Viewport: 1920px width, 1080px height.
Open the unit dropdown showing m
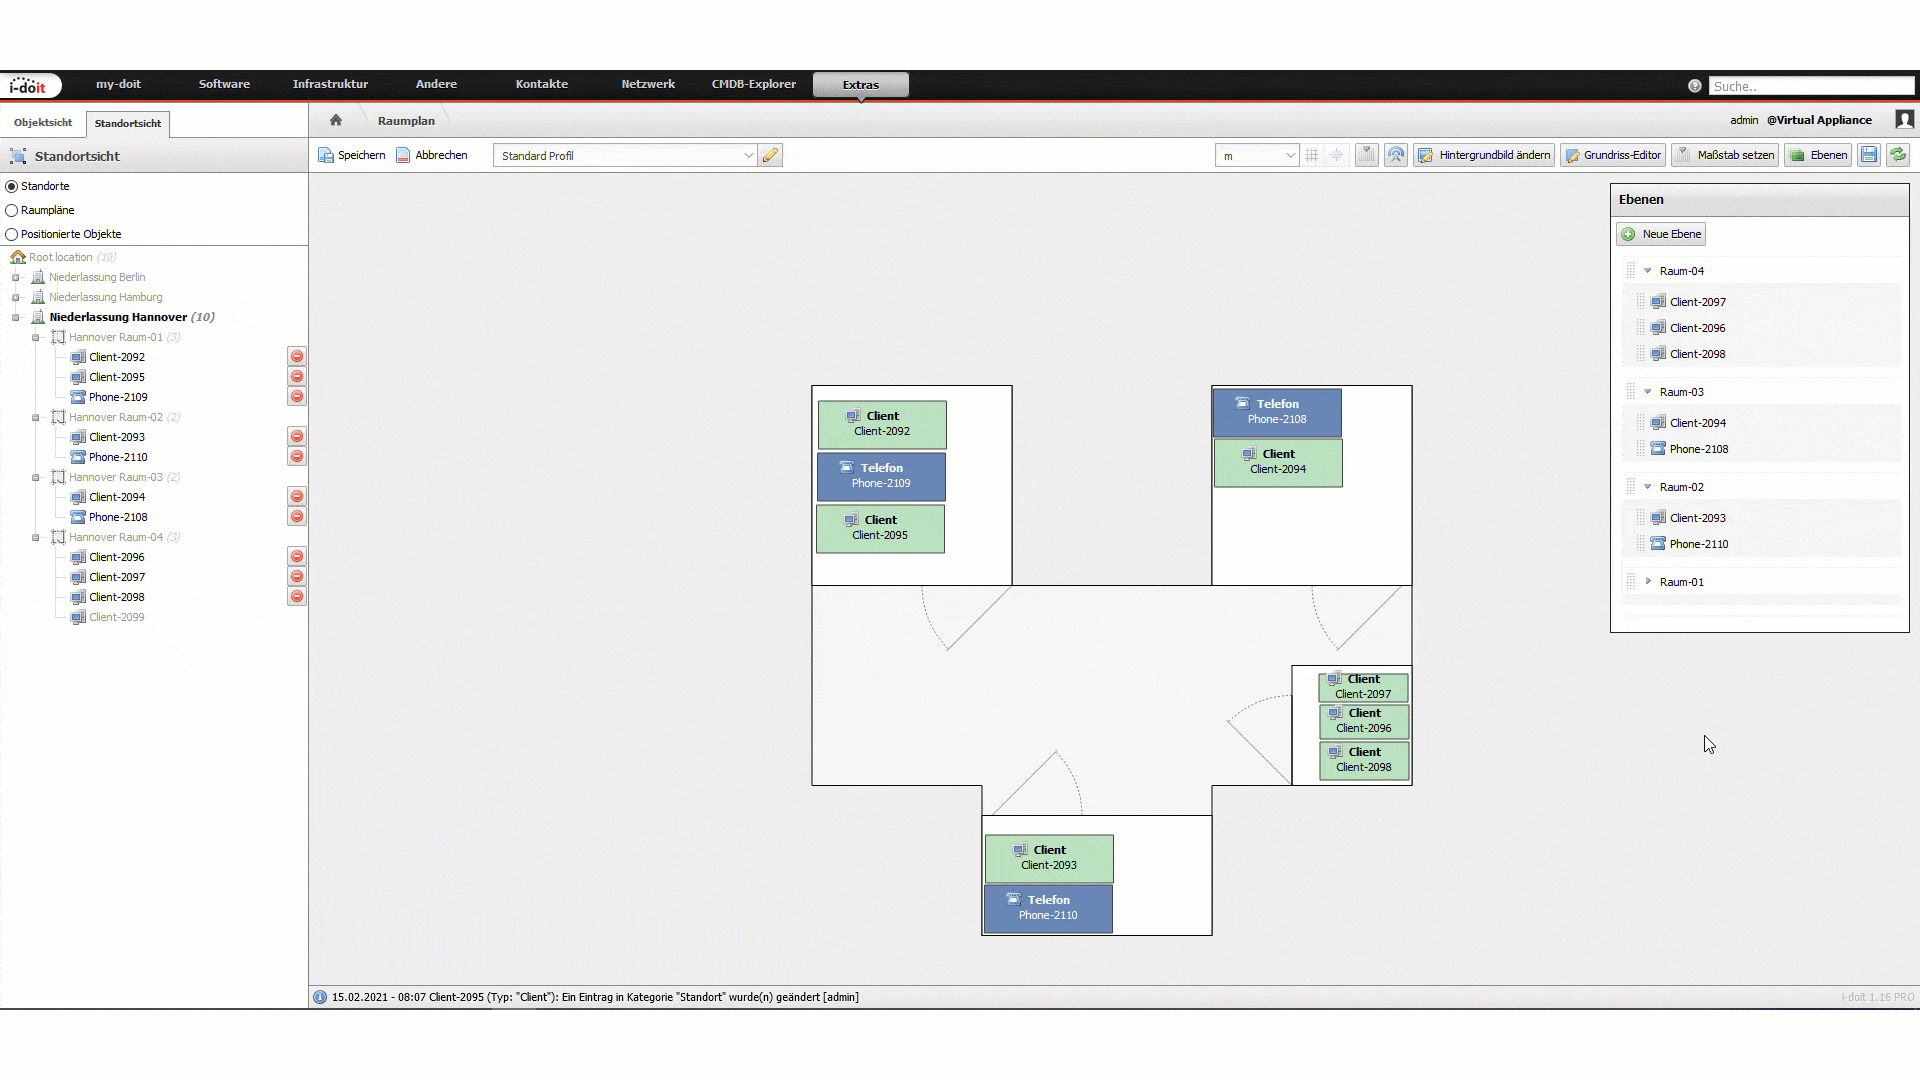1257,156
